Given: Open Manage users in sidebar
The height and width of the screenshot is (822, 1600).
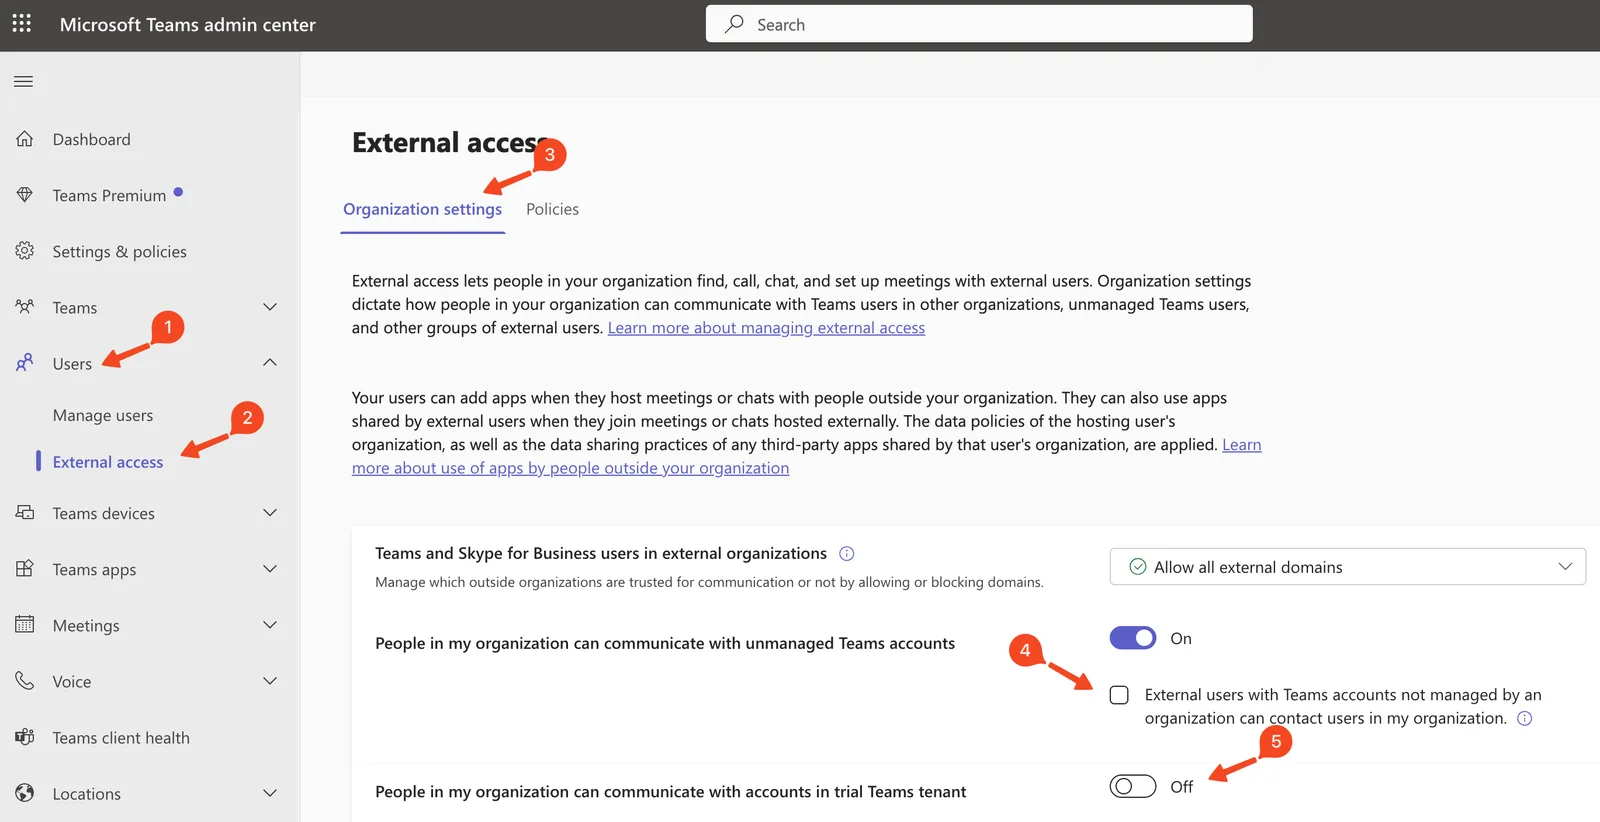Looking at the screenshot, I should (103, 415).
